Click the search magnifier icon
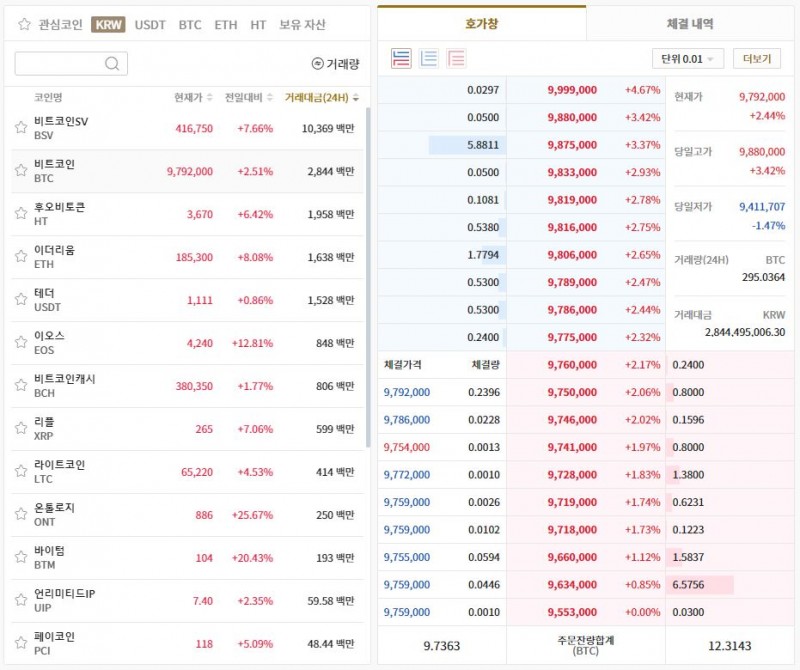Image resolution: width=800 pixels, height=670 pixels. (x=114, y=64)
